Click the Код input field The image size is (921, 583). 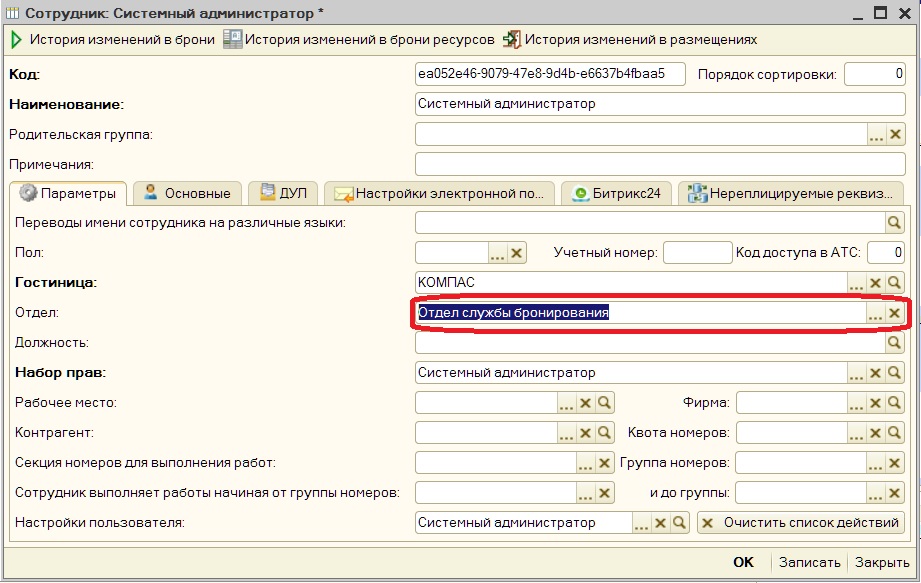550,74
